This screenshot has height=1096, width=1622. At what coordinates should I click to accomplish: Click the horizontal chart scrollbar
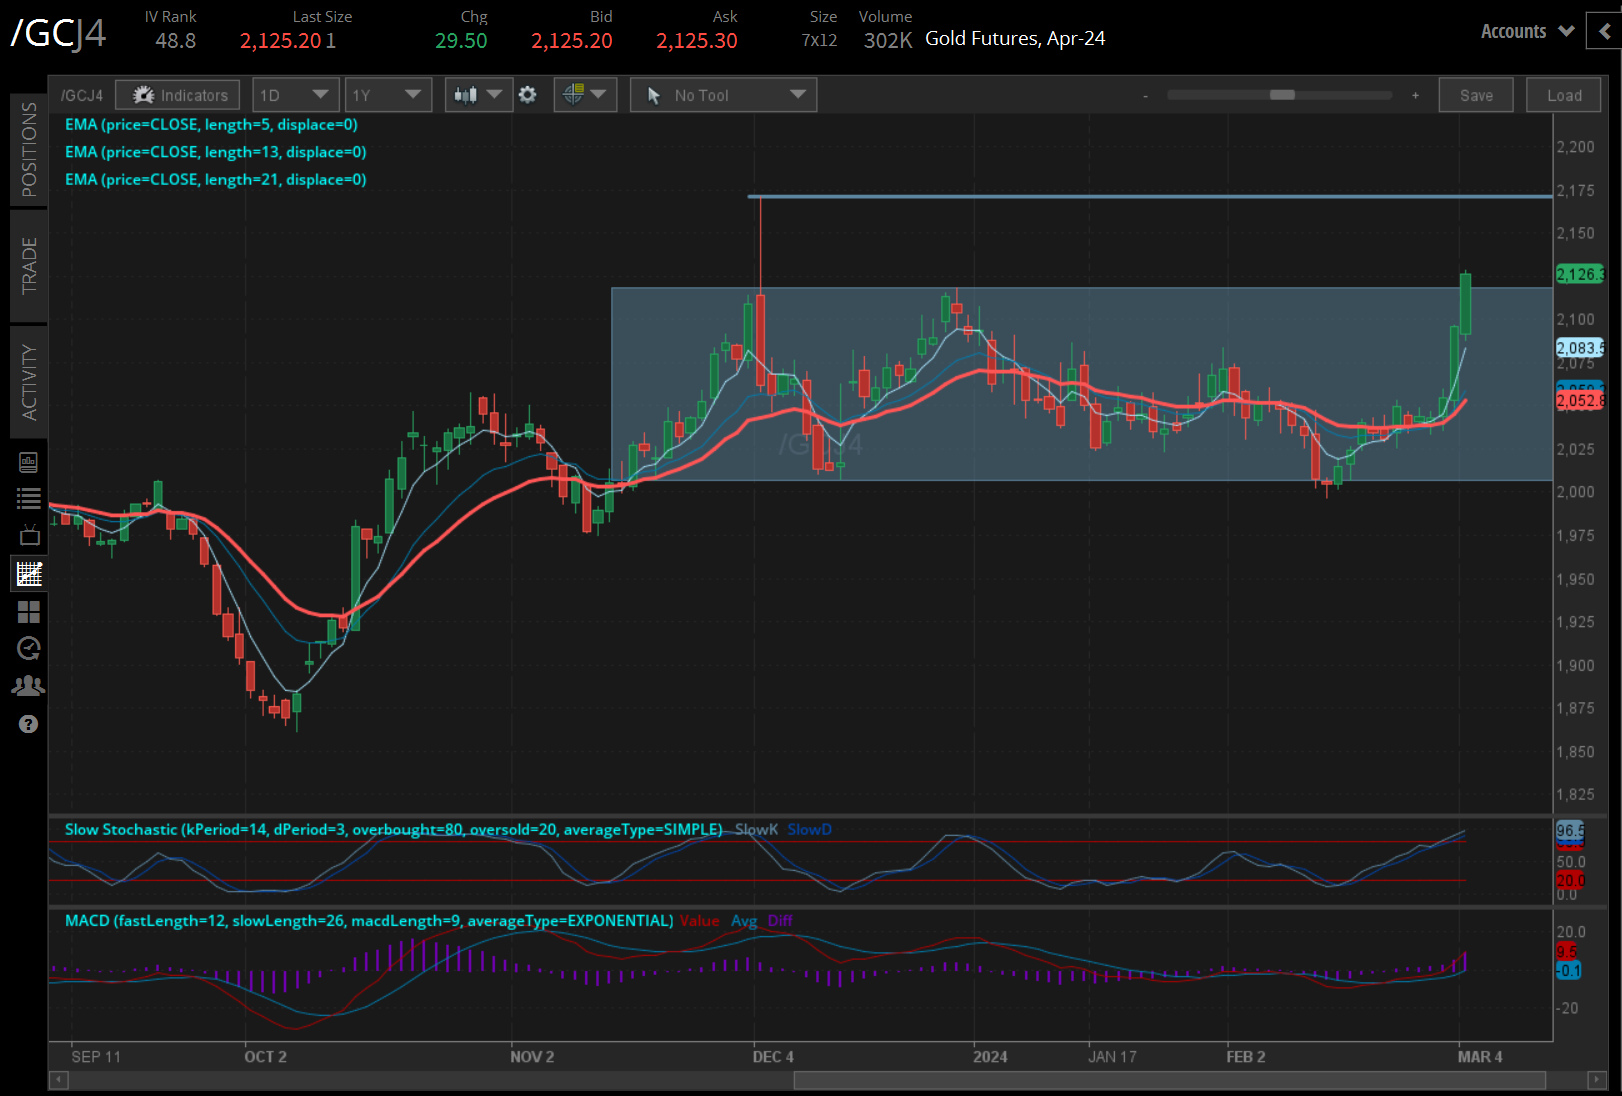point(1168,1080)
